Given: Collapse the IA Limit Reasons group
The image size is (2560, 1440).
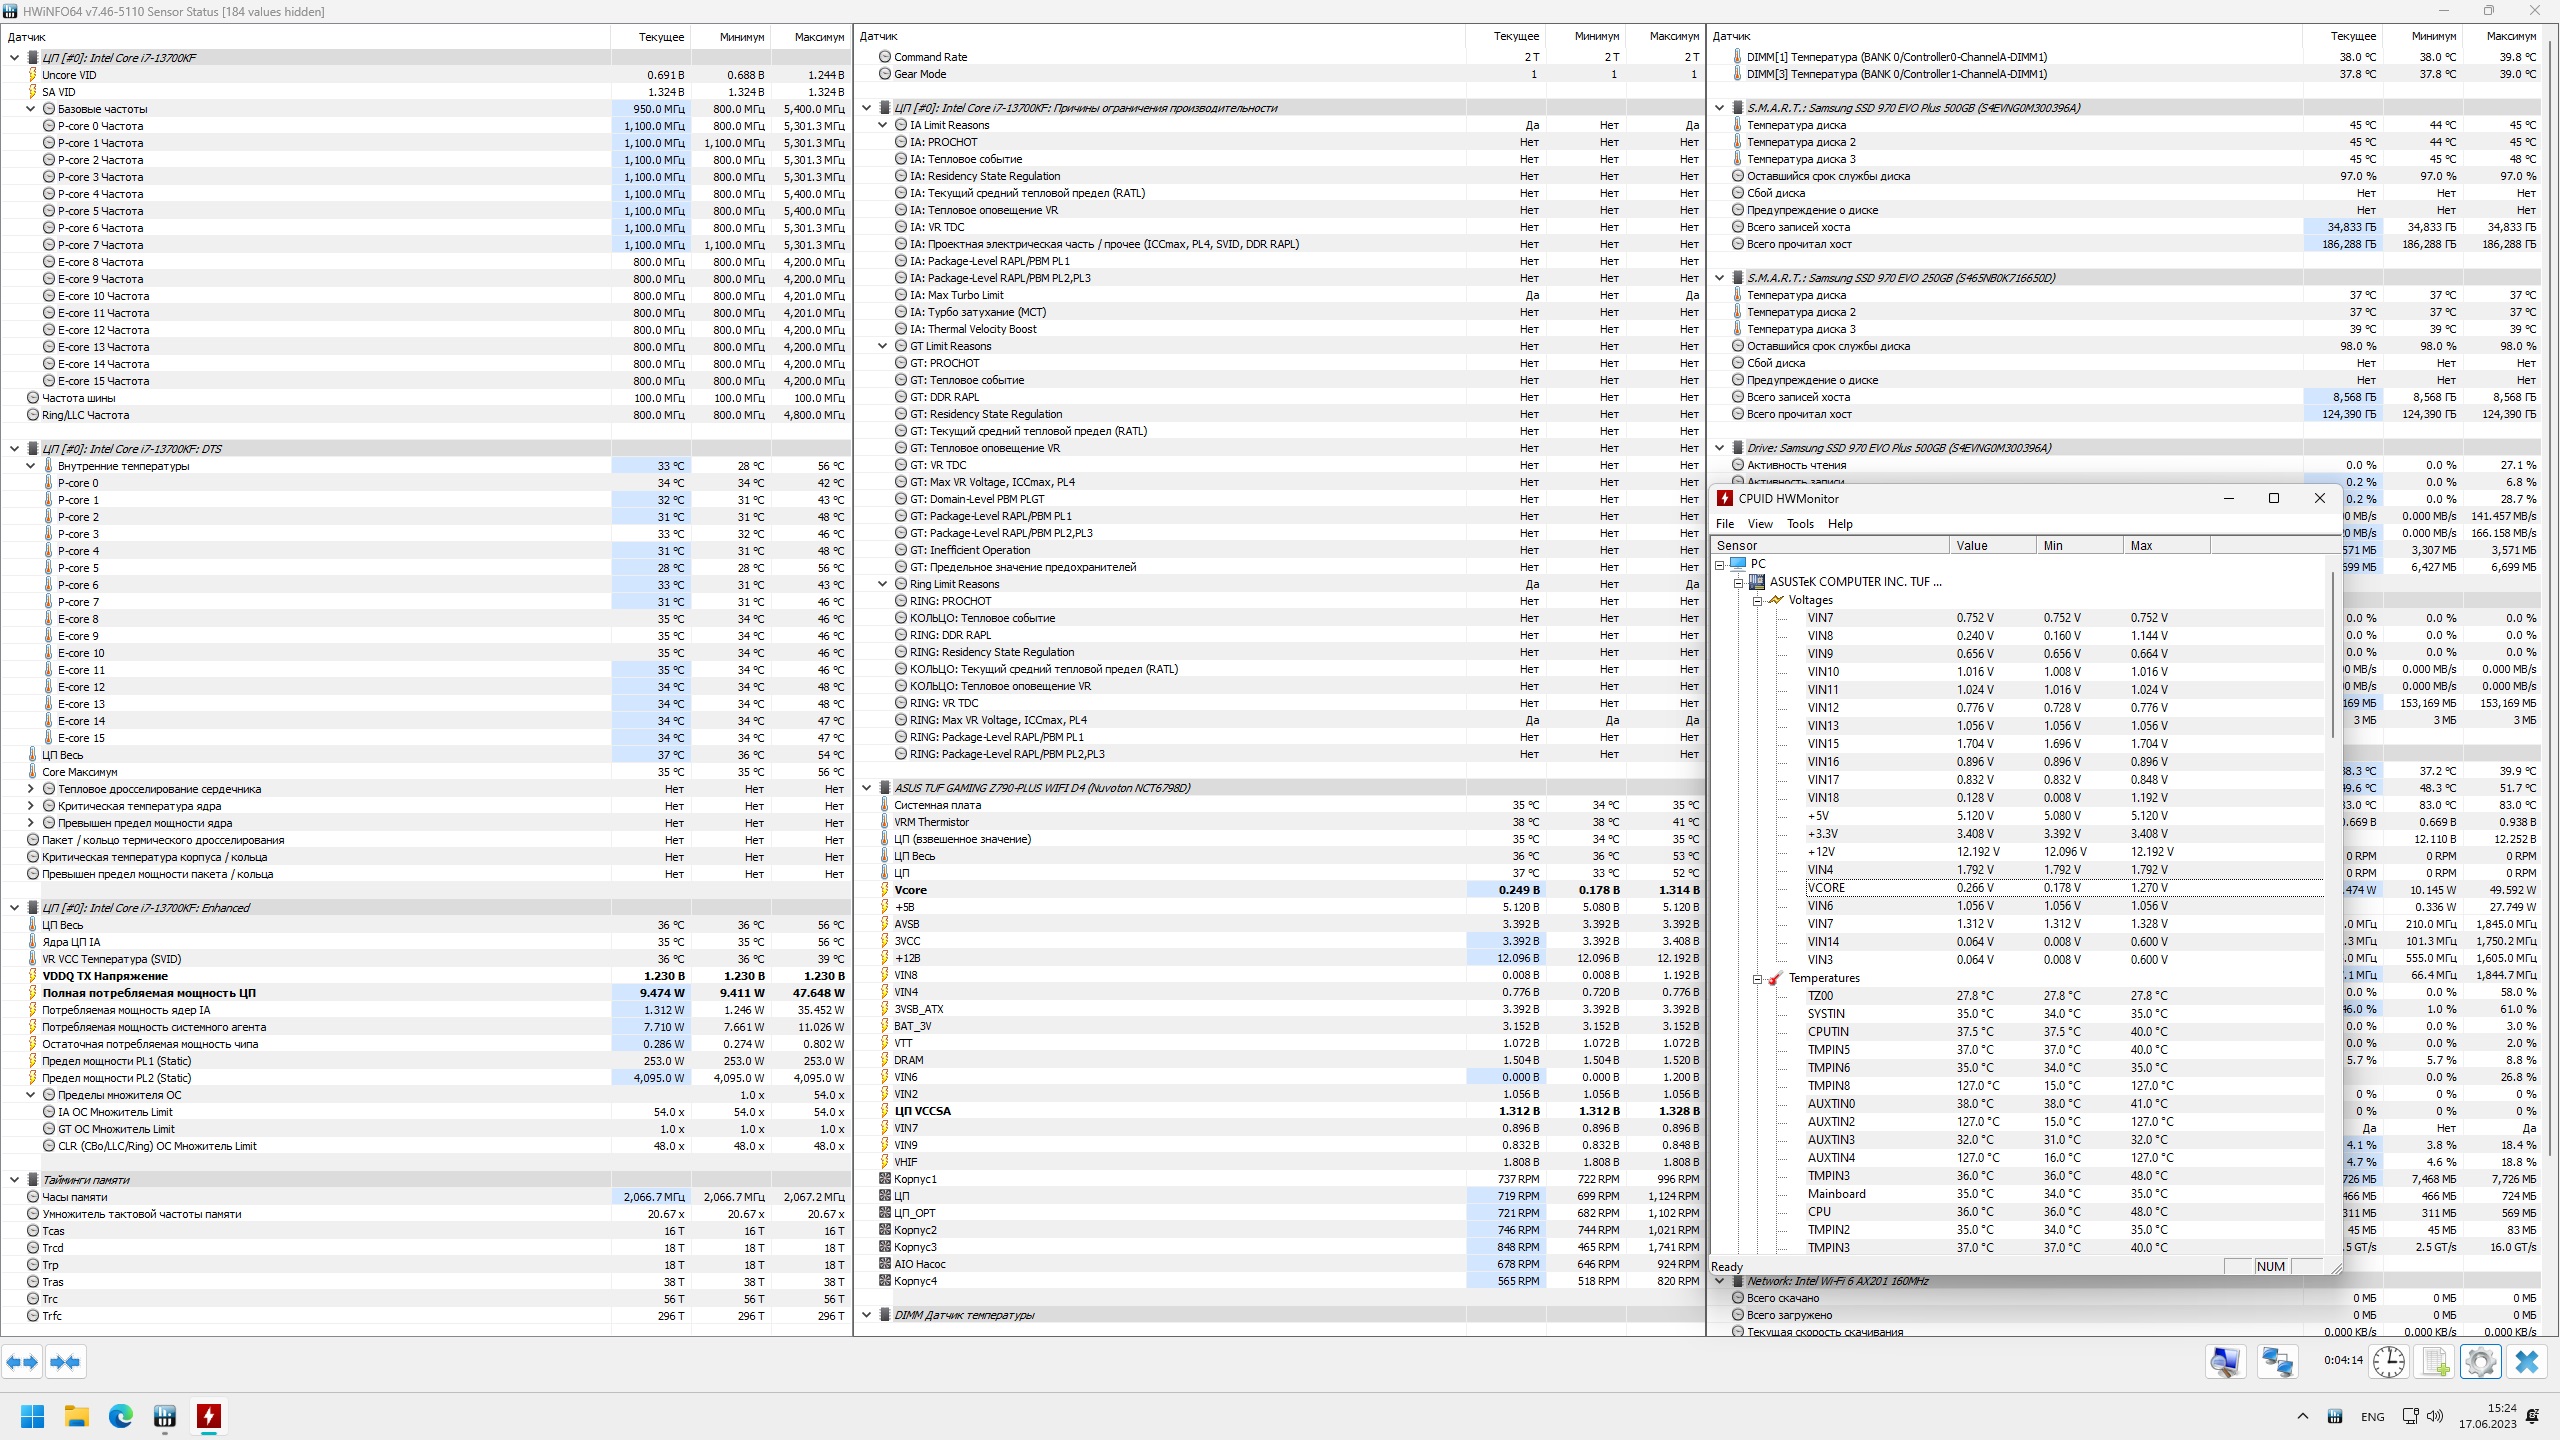Looking at the screenshot, I should (x=883, y=125).
